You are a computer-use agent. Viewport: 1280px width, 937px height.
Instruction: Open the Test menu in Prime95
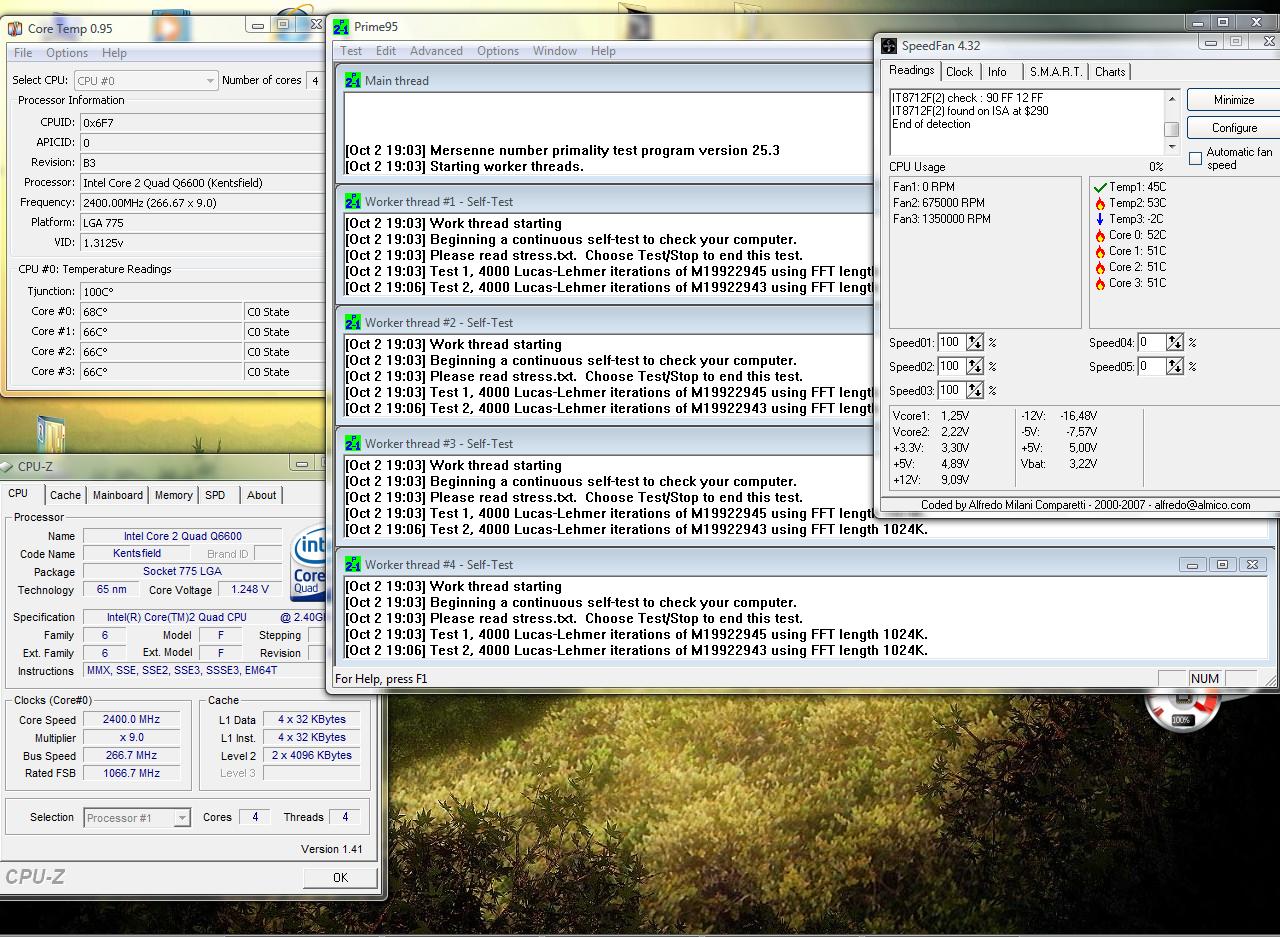[x=351, y=51]
